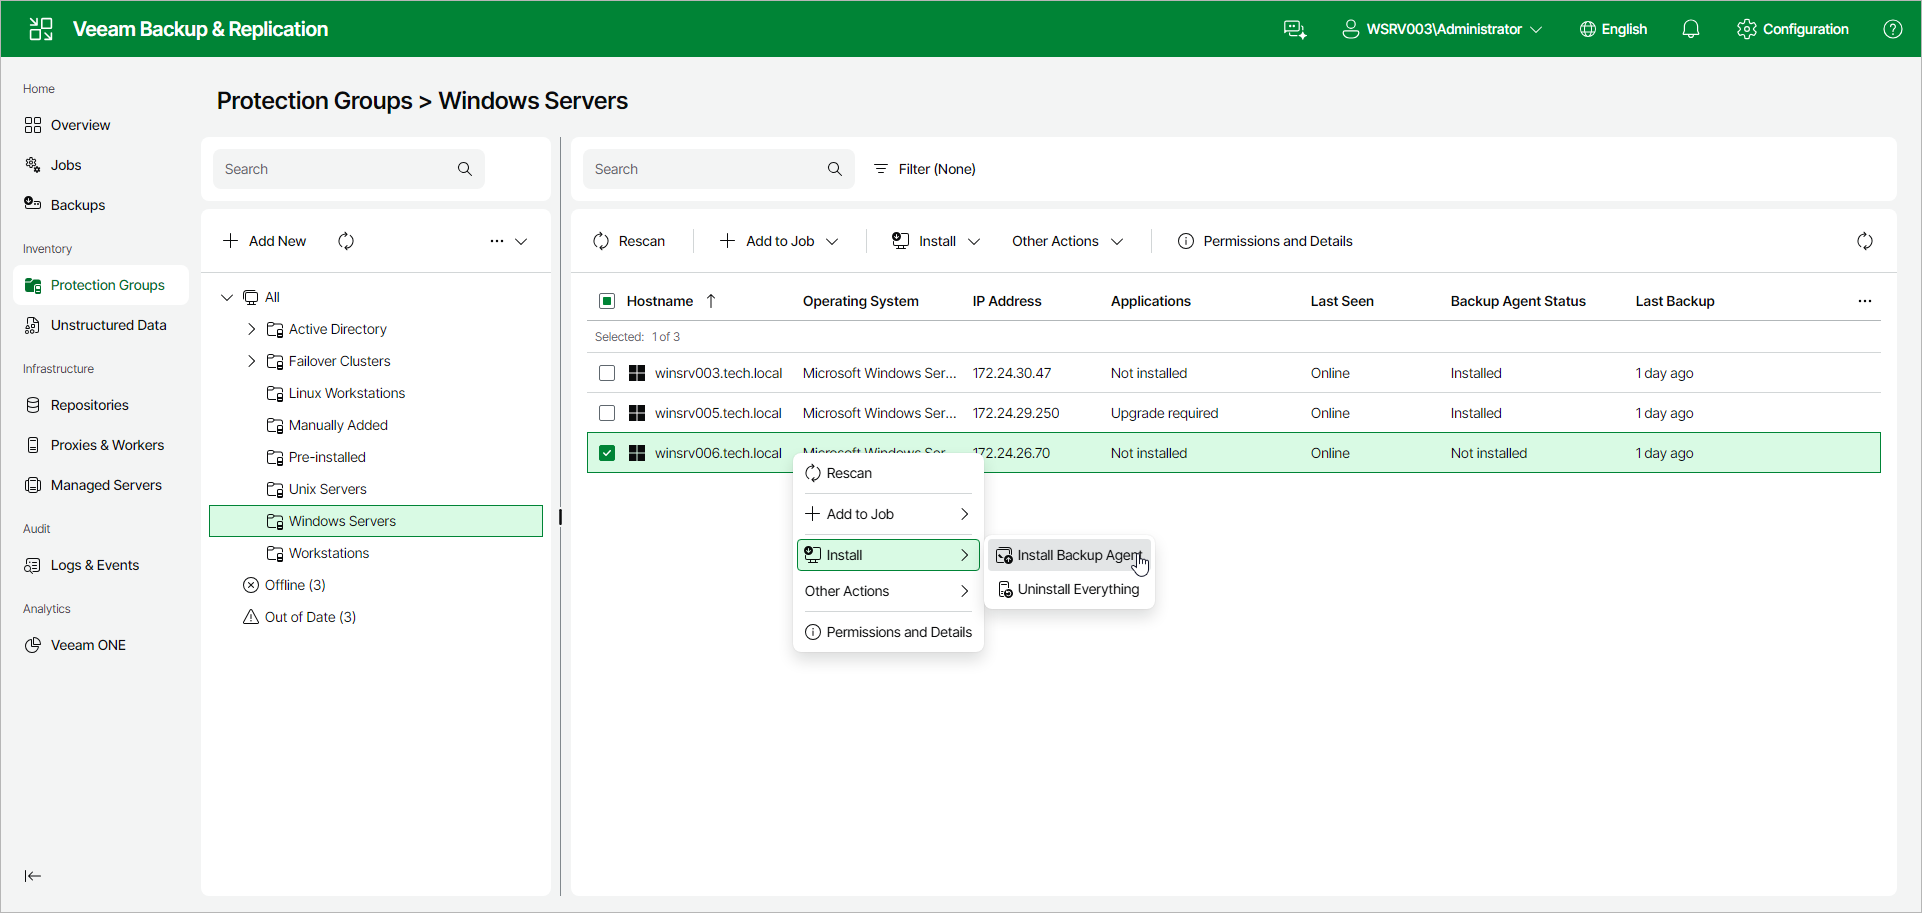The image size is (1922, 913).
Task: Click the Veeam application grid logo icon
Action: point(41,29)
